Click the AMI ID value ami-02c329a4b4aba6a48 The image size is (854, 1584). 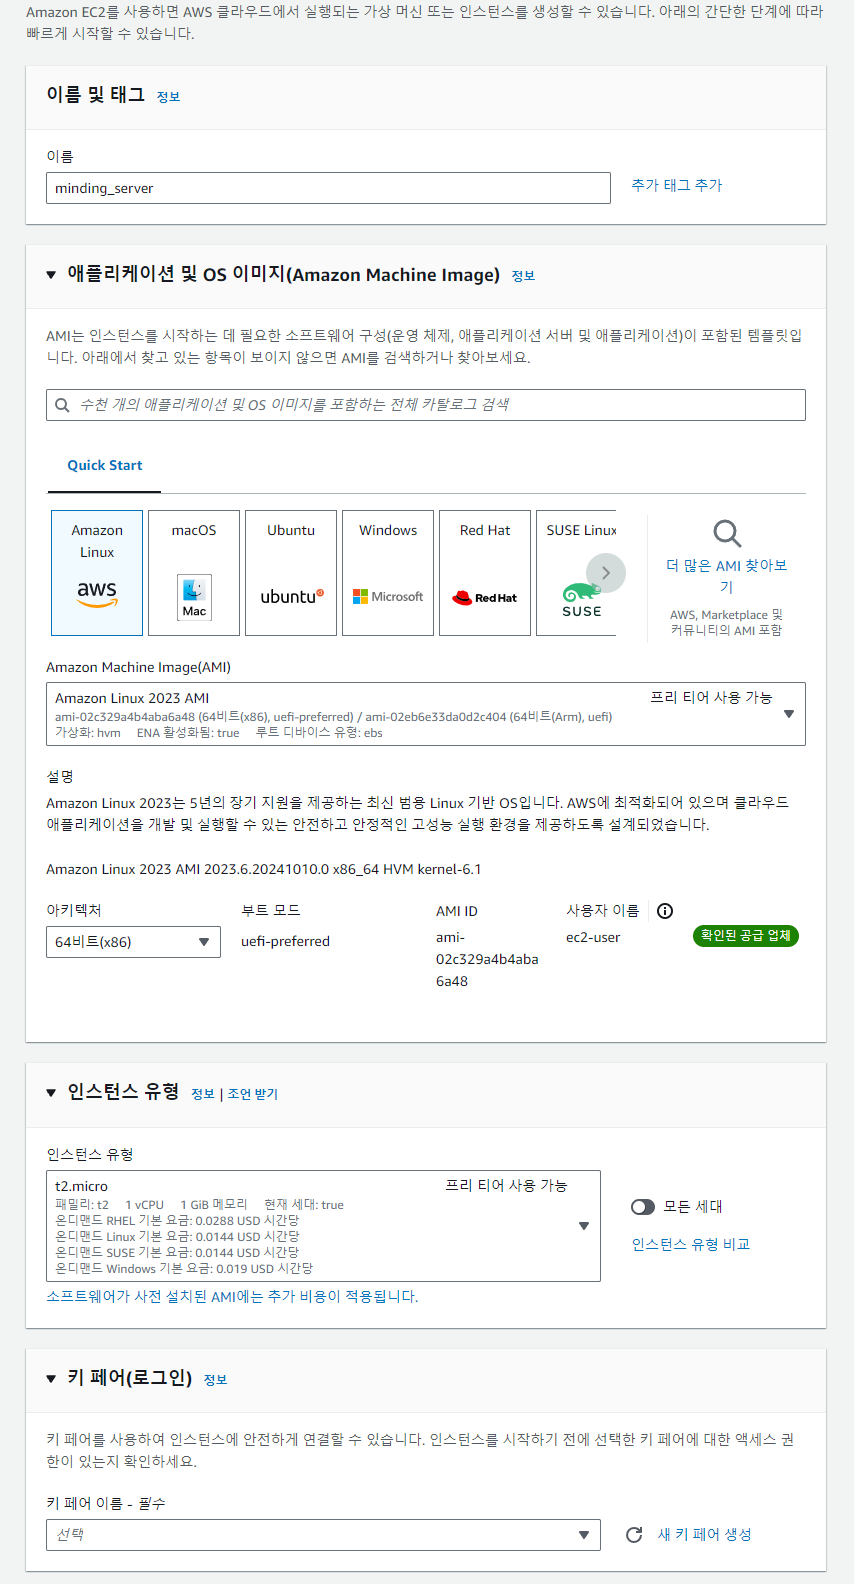487,960
